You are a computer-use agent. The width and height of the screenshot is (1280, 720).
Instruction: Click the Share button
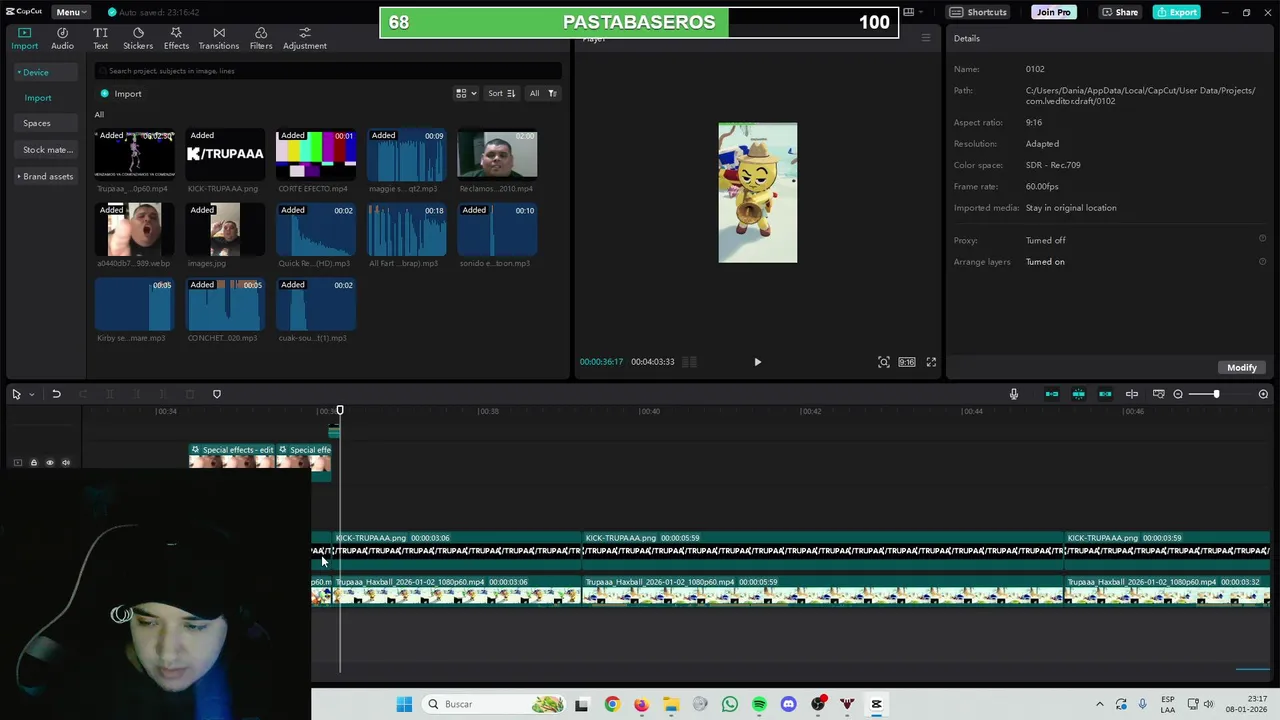(x=1120, y=12)
